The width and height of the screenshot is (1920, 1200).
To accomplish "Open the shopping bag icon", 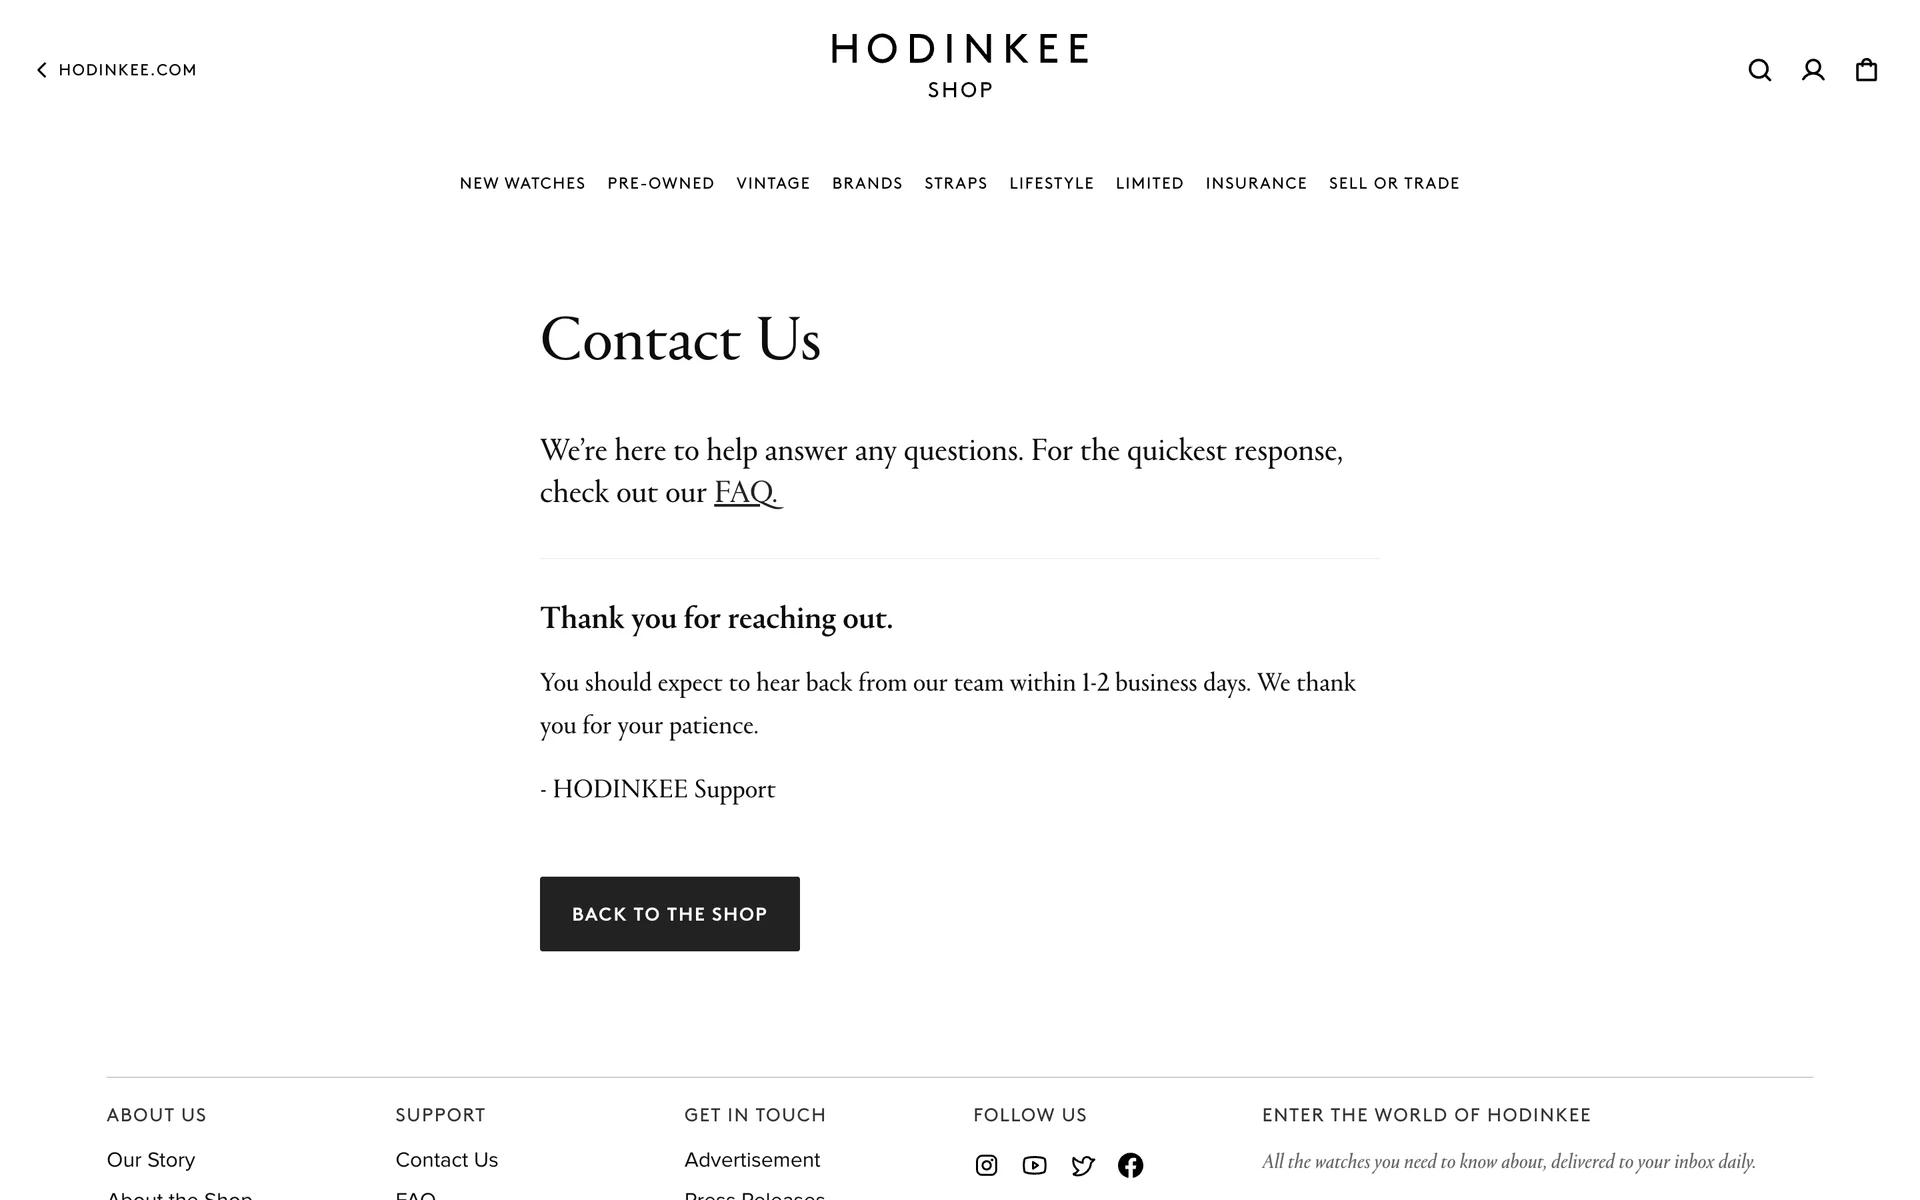I will pos(1866,70).
